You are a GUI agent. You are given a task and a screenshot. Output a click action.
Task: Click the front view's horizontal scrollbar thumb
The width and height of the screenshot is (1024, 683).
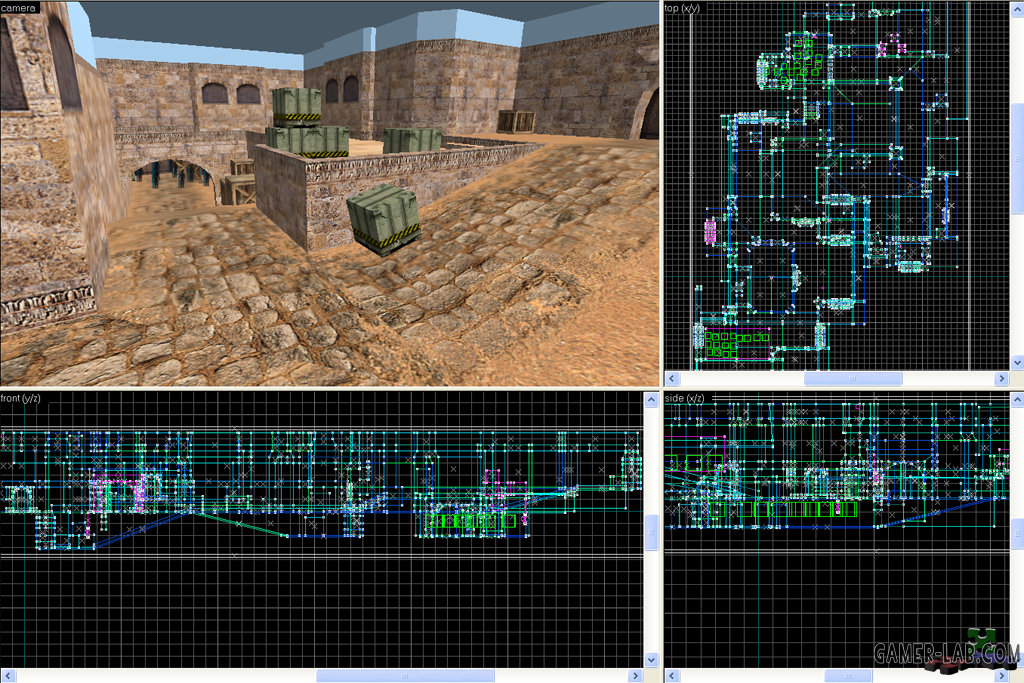[x=405, y=676]
